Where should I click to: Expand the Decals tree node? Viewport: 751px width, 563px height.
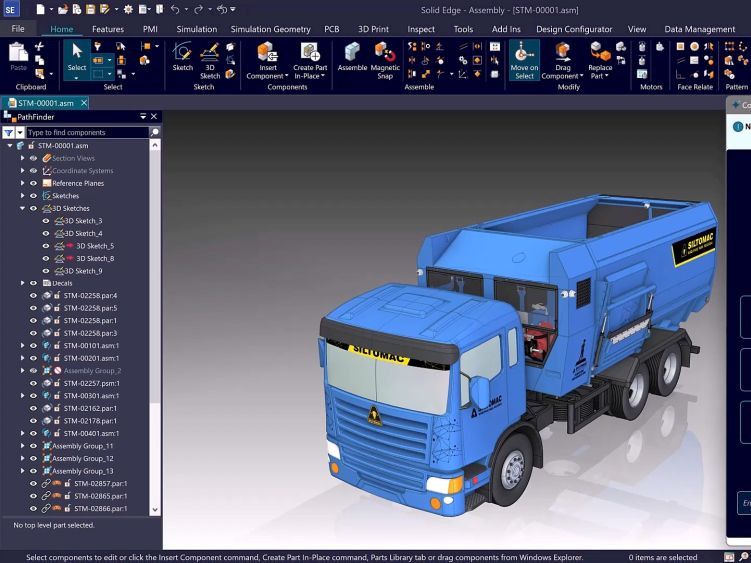(23, 283)
